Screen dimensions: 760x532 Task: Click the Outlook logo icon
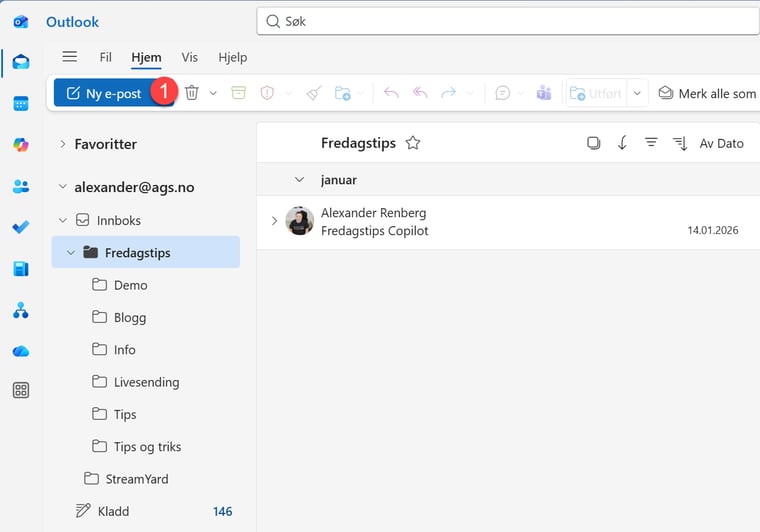pyautogui.click(x=21, y=22)
